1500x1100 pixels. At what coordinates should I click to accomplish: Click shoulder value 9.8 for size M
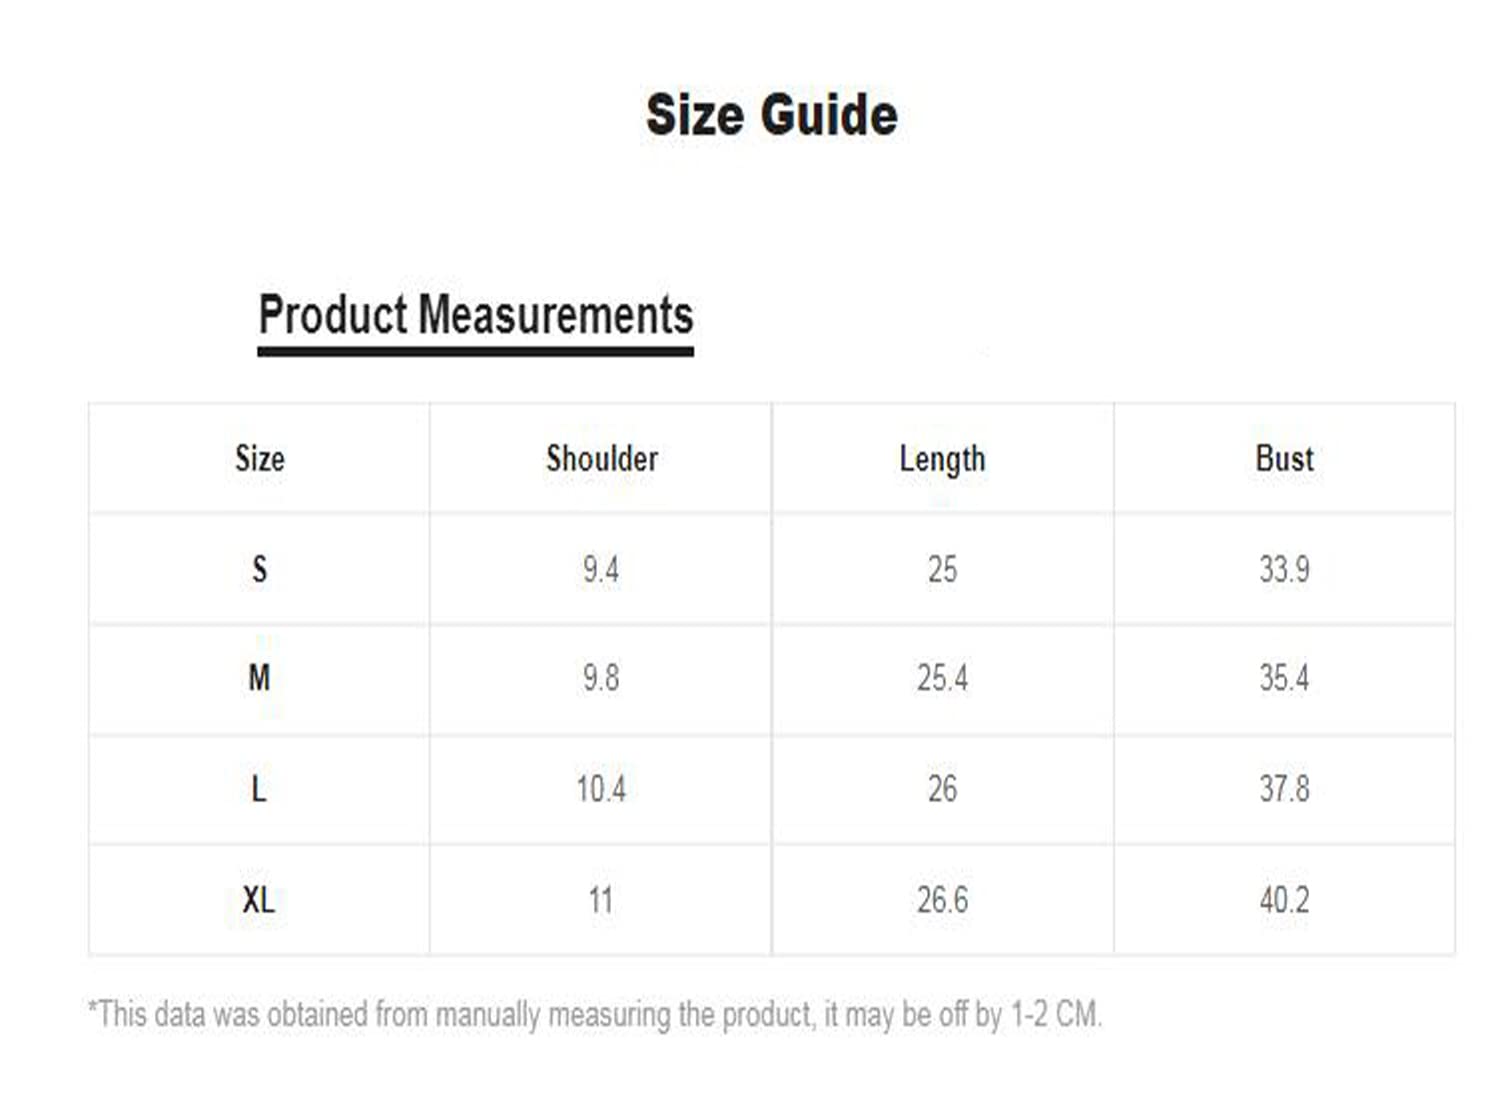tap(601, 678)
